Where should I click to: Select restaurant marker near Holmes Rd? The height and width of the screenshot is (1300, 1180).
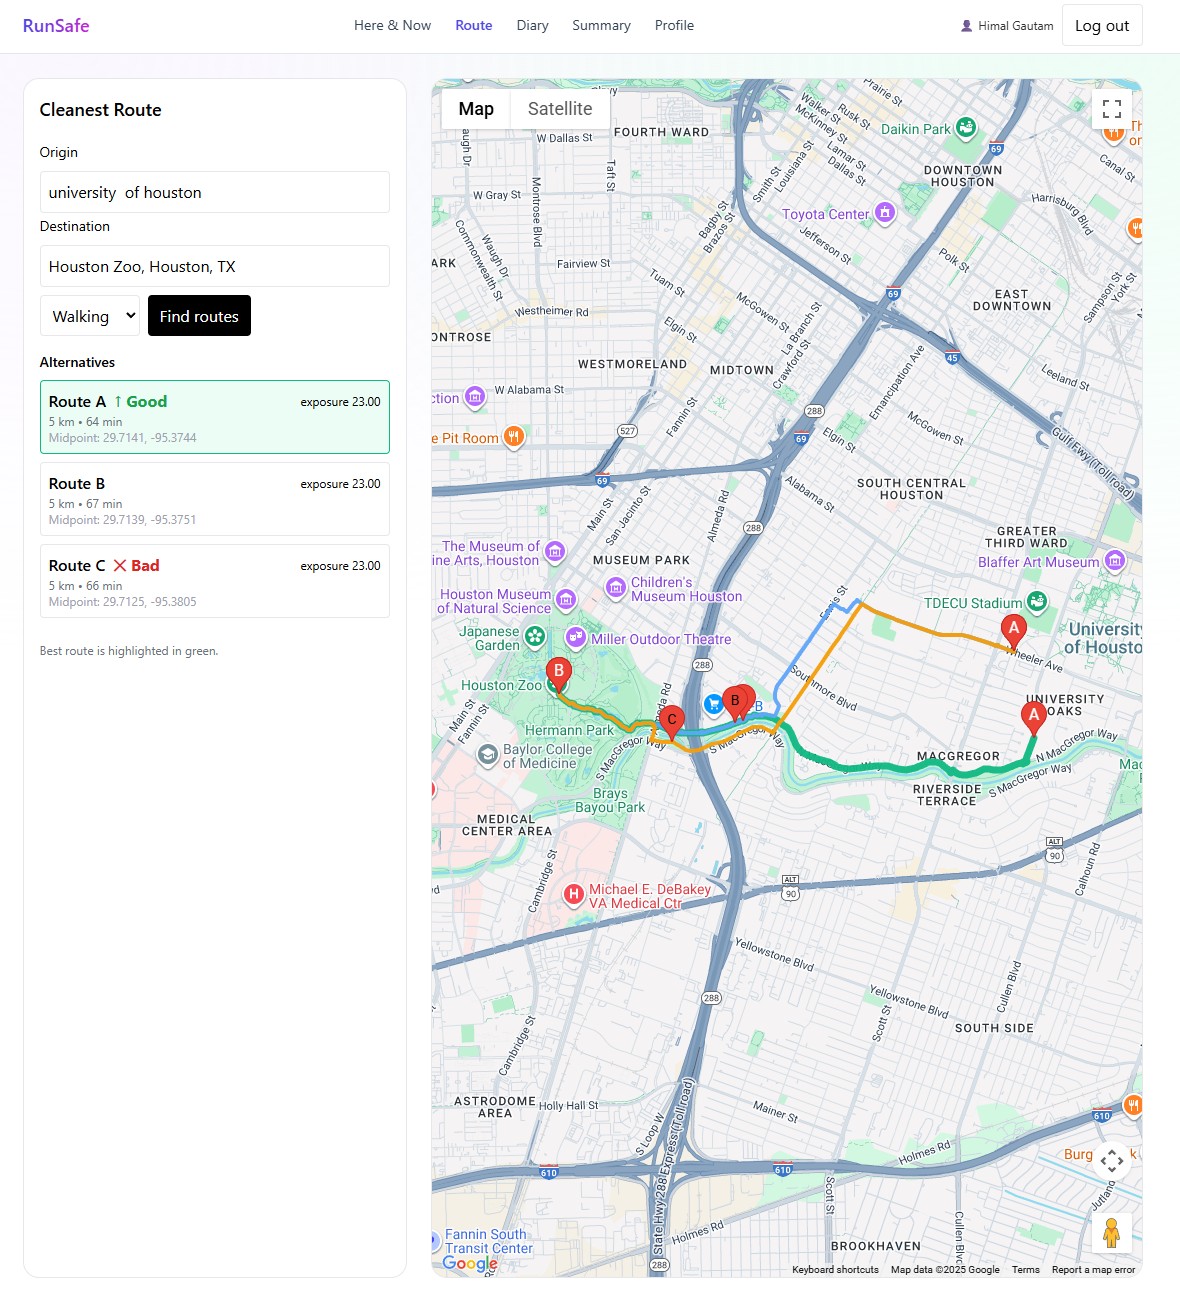(1133, 1105)
